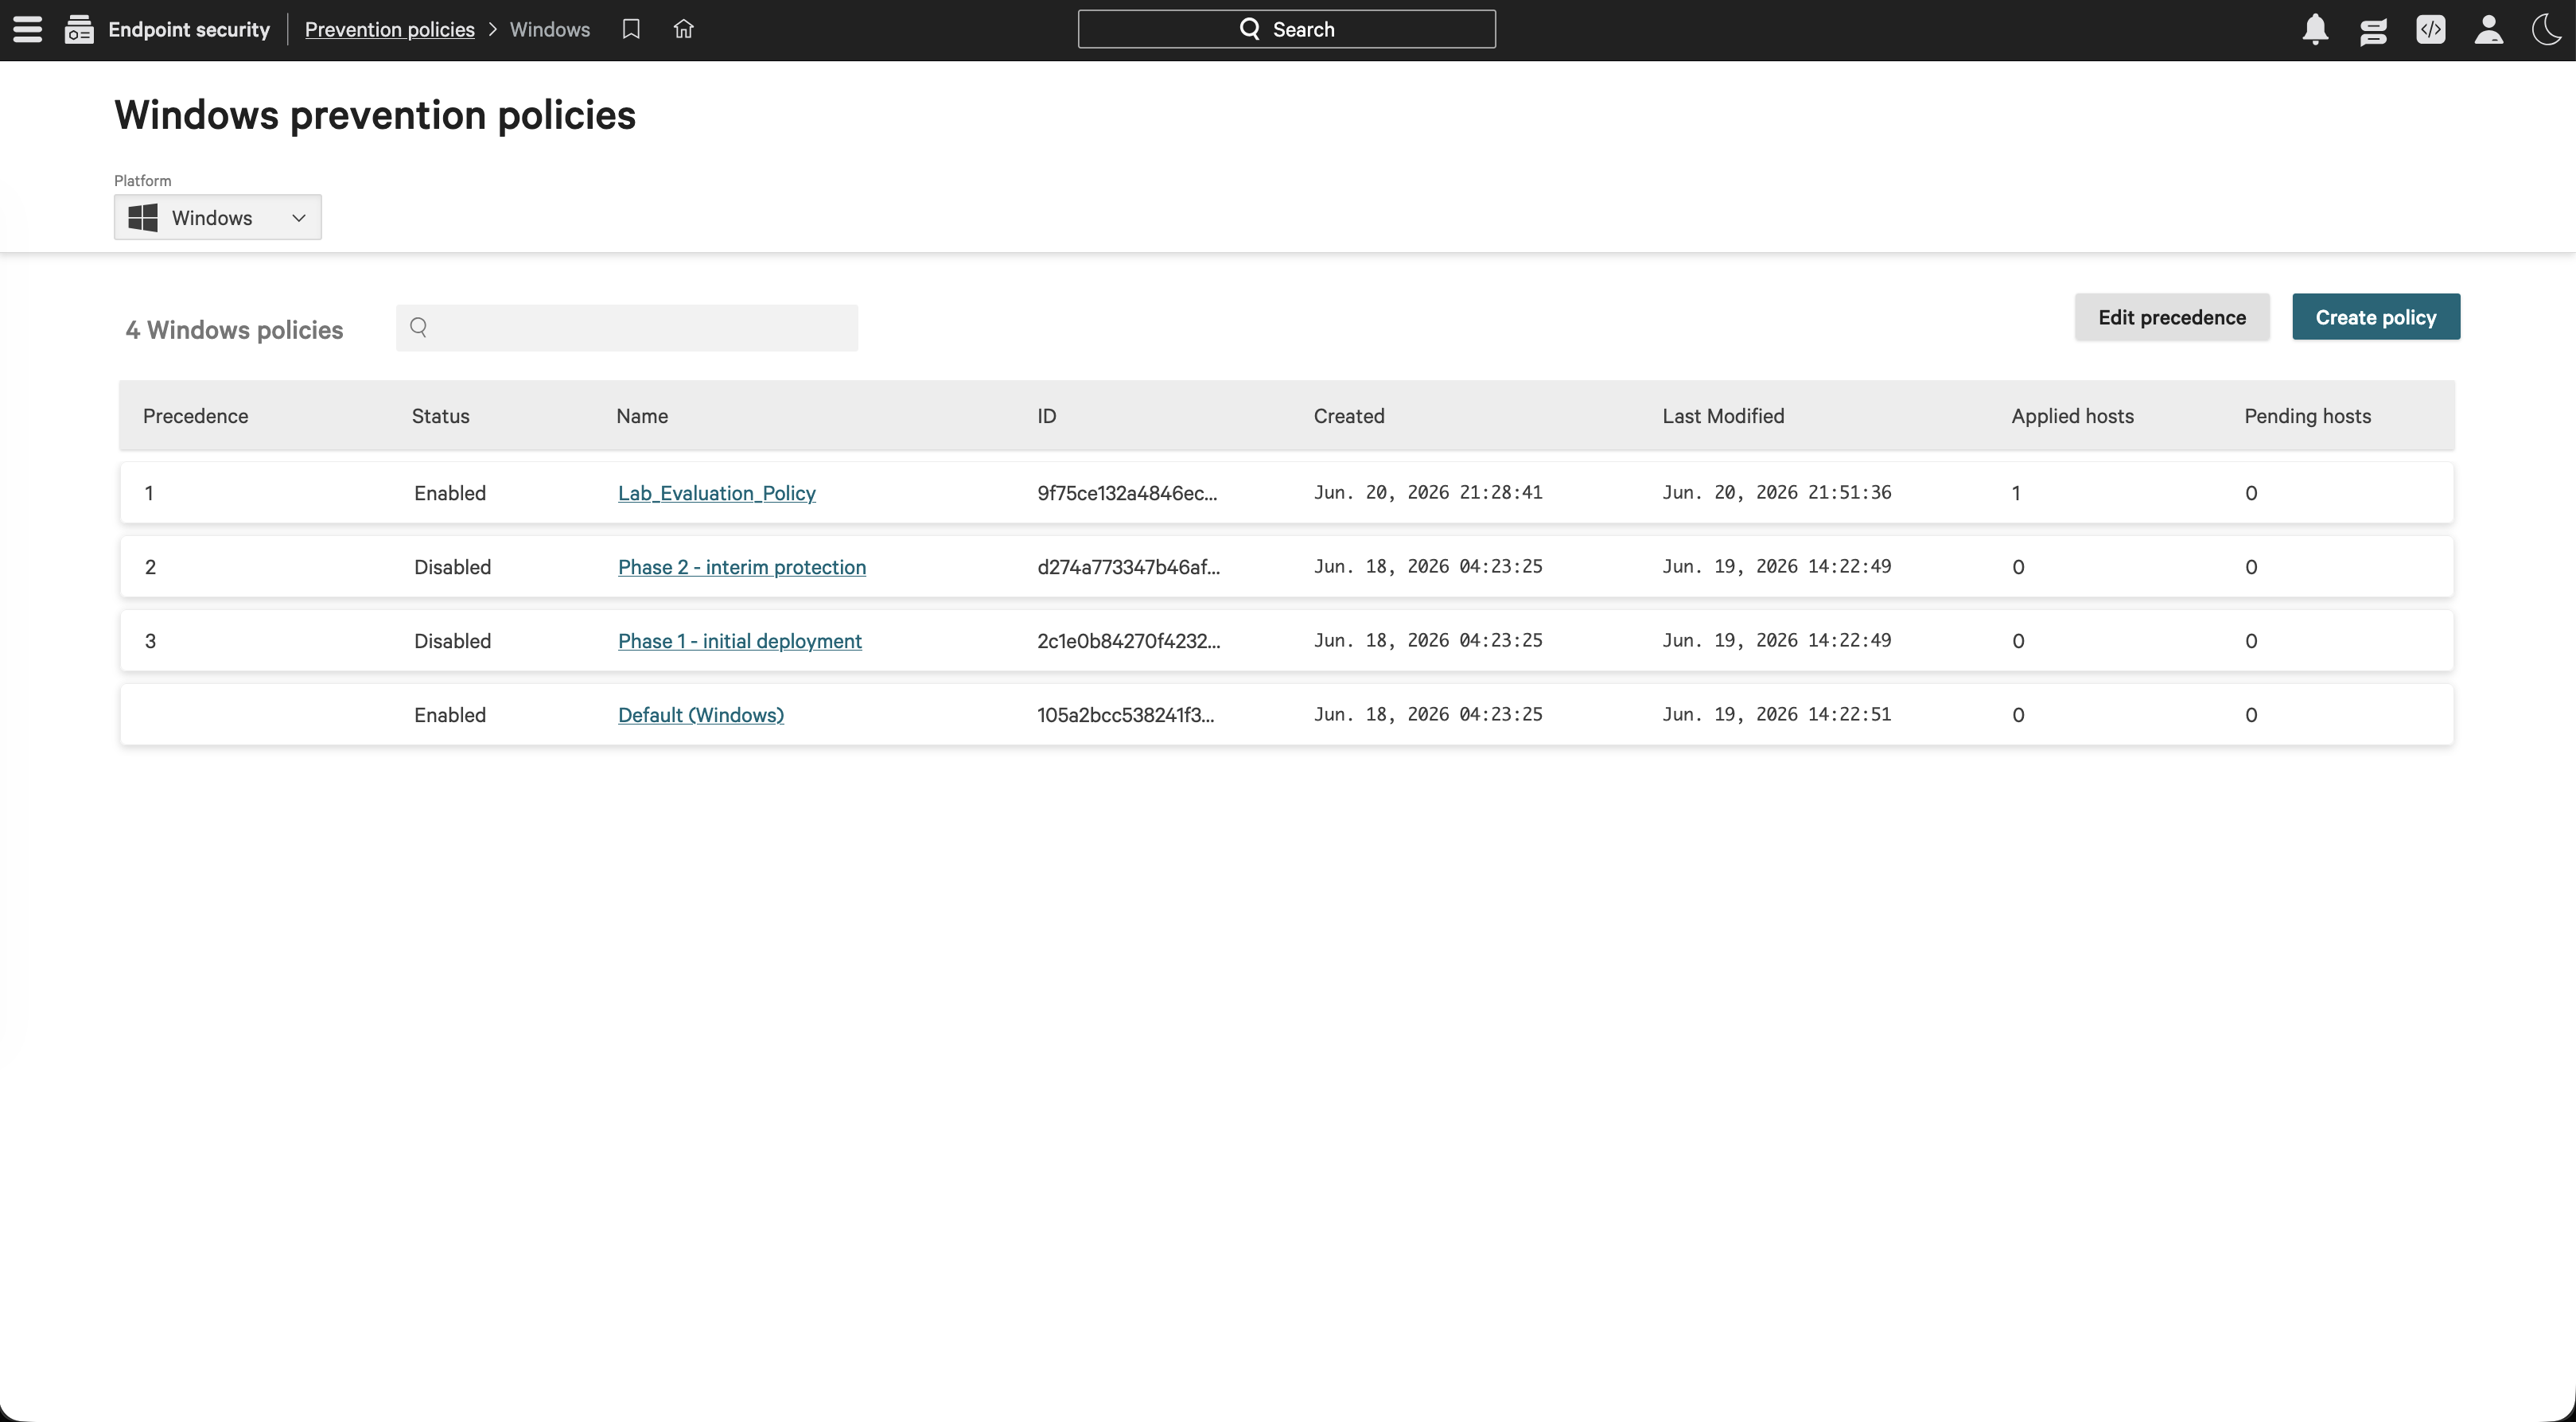Toggle dark mode moon icon
The height and width of the screenshot is (1422, 2576).
tap(2547, 29)
